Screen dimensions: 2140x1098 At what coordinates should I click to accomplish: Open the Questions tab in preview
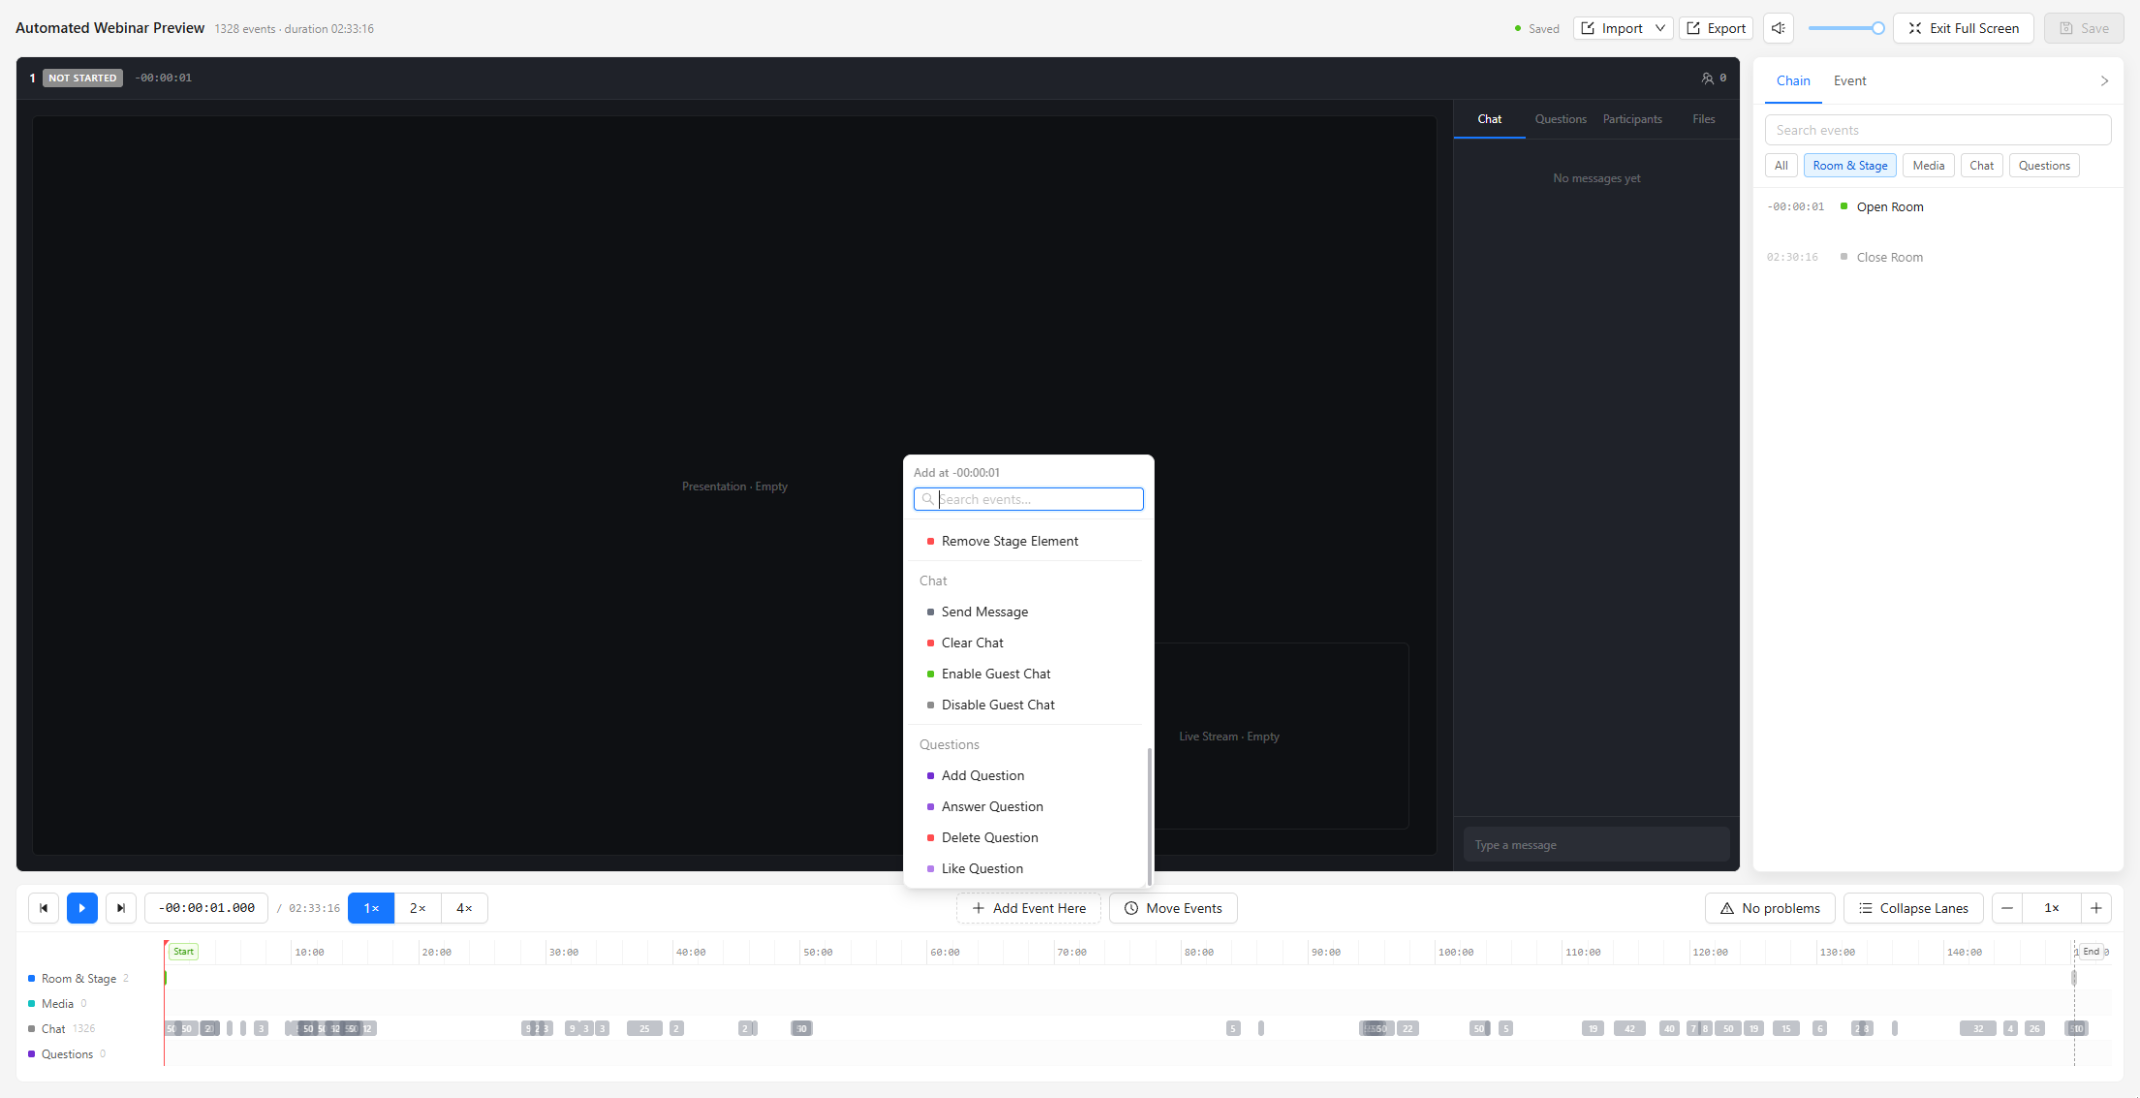[1560, 119]
